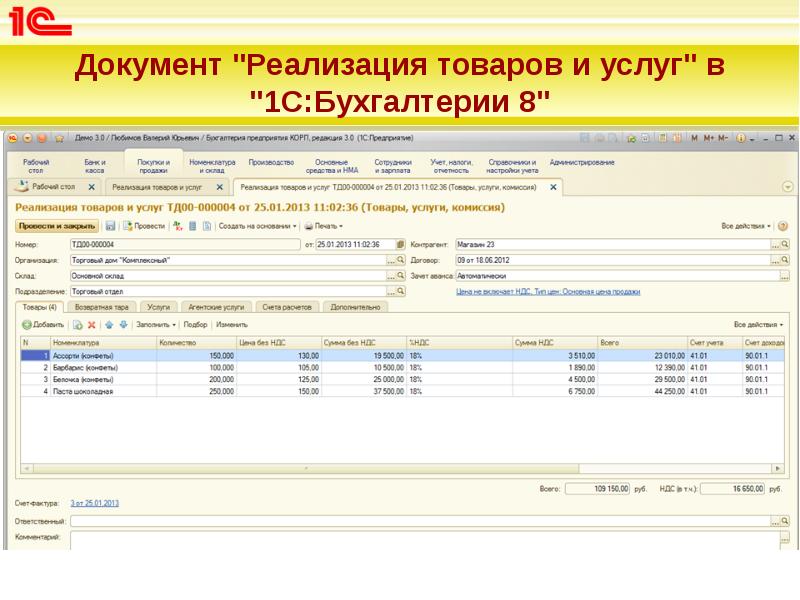Open invoice link 3 от 25.01.2013
This screenshot has height=600, width=800.
pyautogui.click(x=94, y=503)
